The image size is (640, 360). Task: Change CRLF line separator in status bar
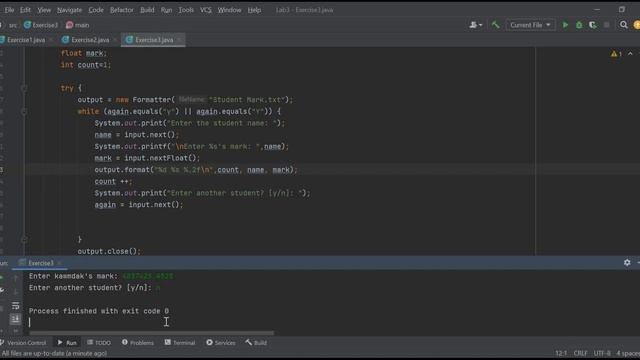click(580, 353)
